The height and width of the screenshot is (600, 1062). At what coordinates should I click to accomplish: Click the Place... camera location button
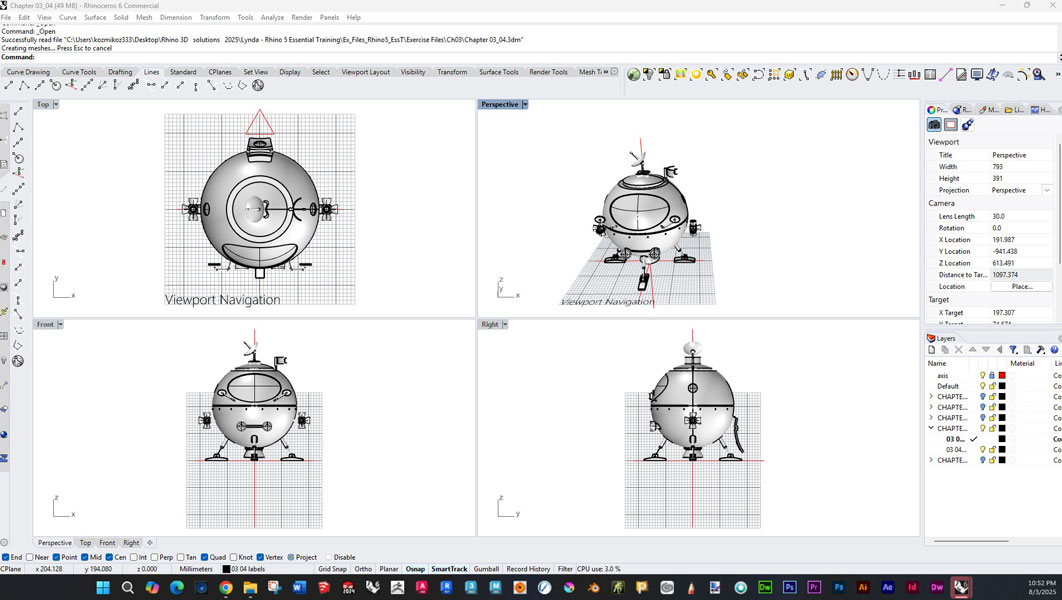click(1021, 286)
